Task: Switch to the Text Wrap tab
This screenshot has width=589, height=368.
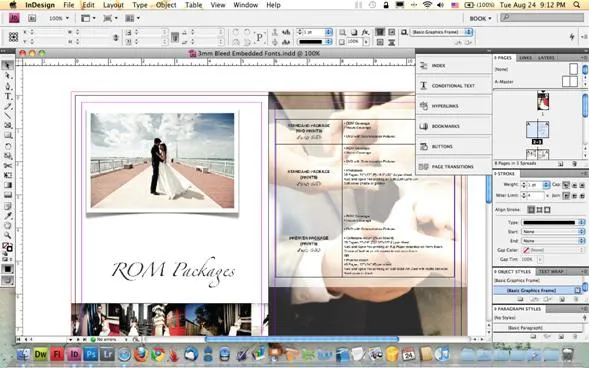Action: pos(551,271)
